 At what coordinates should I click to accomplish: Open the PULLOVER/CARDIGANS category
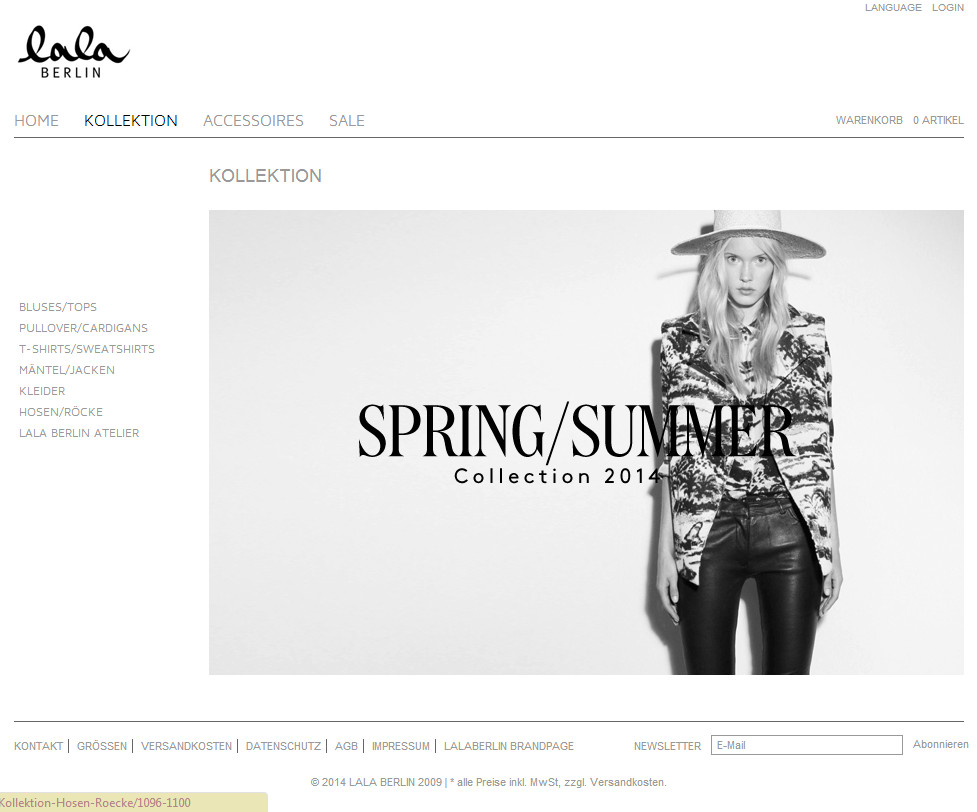click(x=83, y=328)
